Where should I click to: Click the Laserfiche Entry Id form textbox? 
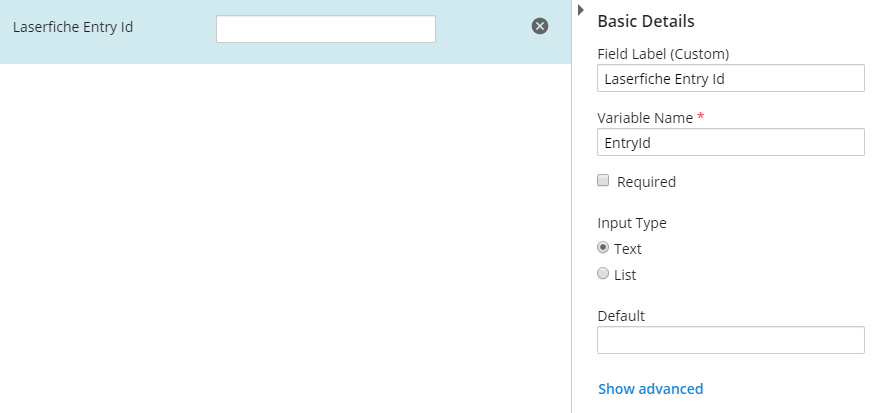[326, 29]
